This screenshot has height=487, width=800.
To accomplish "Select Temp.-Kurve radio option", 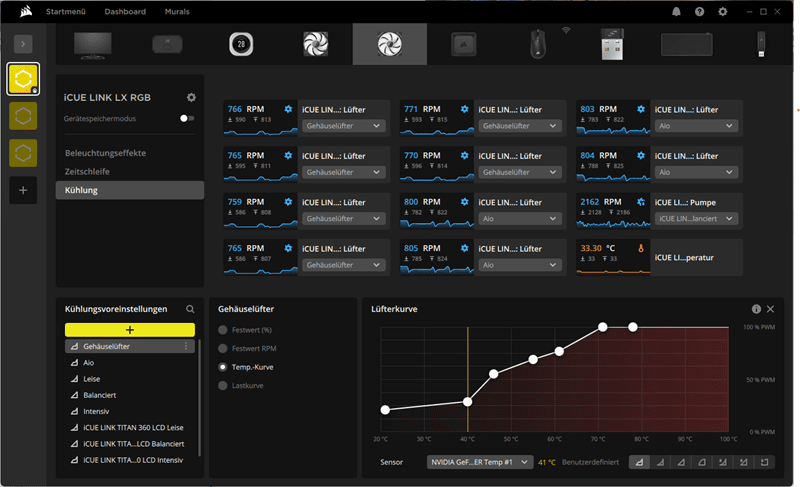I will [x=222, y=367].
